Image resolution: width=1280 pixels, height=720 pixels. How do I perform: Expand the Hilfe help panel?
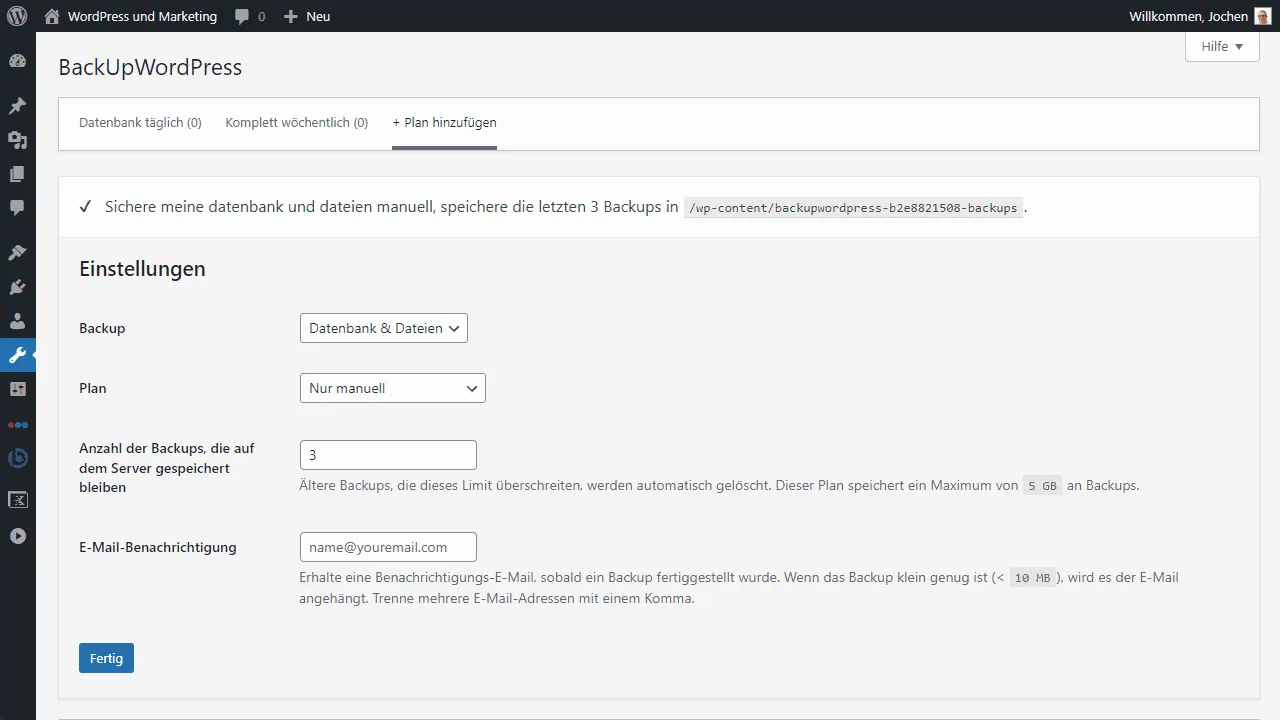click(x=1222, y=46)
